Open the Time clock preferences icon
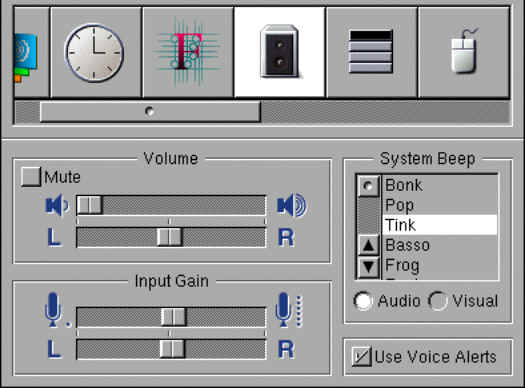This screenshot has width=525, height=388. coord(96,52)
